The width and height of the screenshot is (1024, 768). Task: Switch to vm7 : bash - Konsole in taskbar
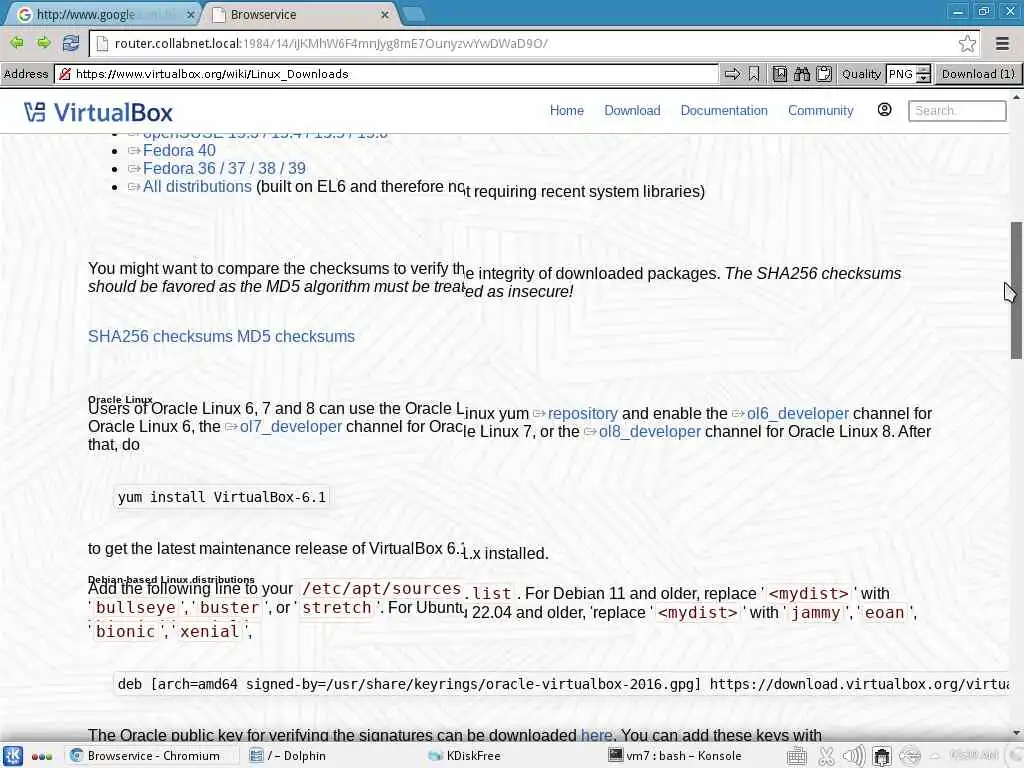(x=675, y=756)
